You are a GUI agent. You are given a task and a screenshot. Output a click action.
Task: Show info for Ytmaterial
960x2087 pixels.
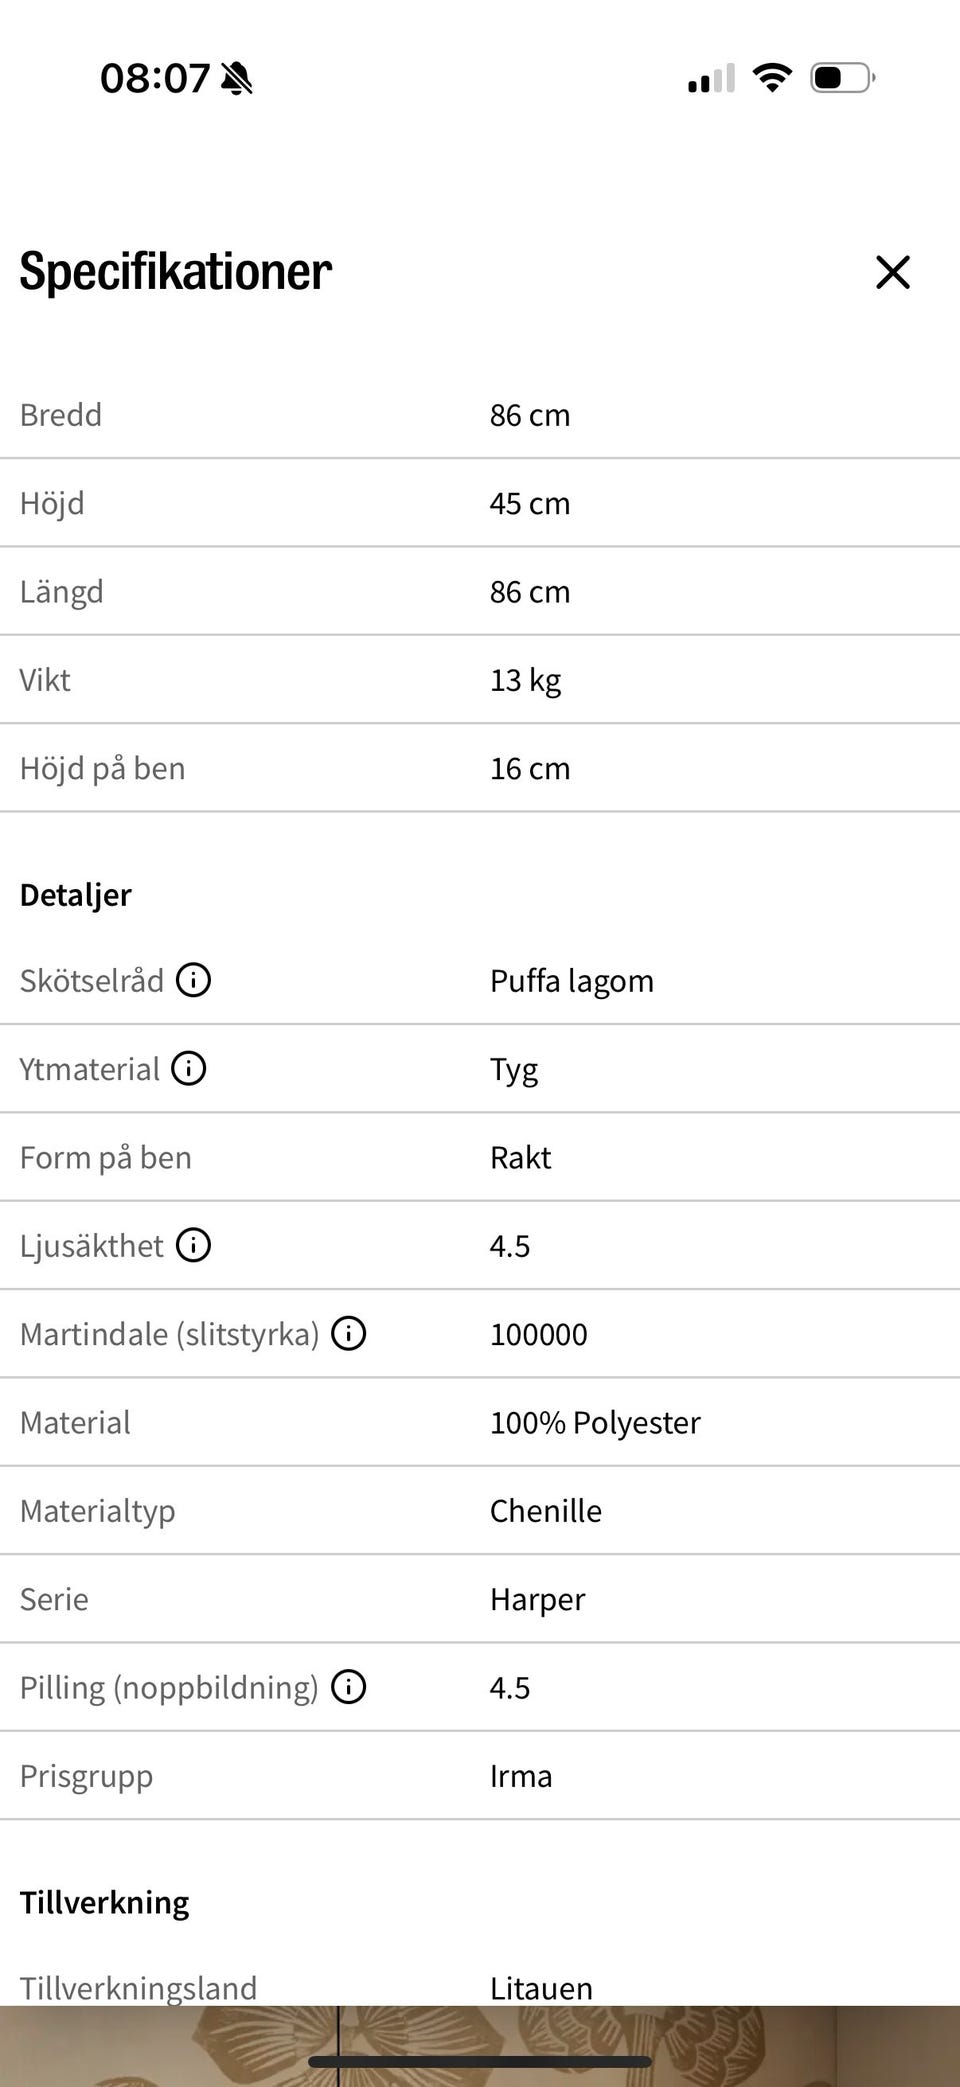(188, 1068)
